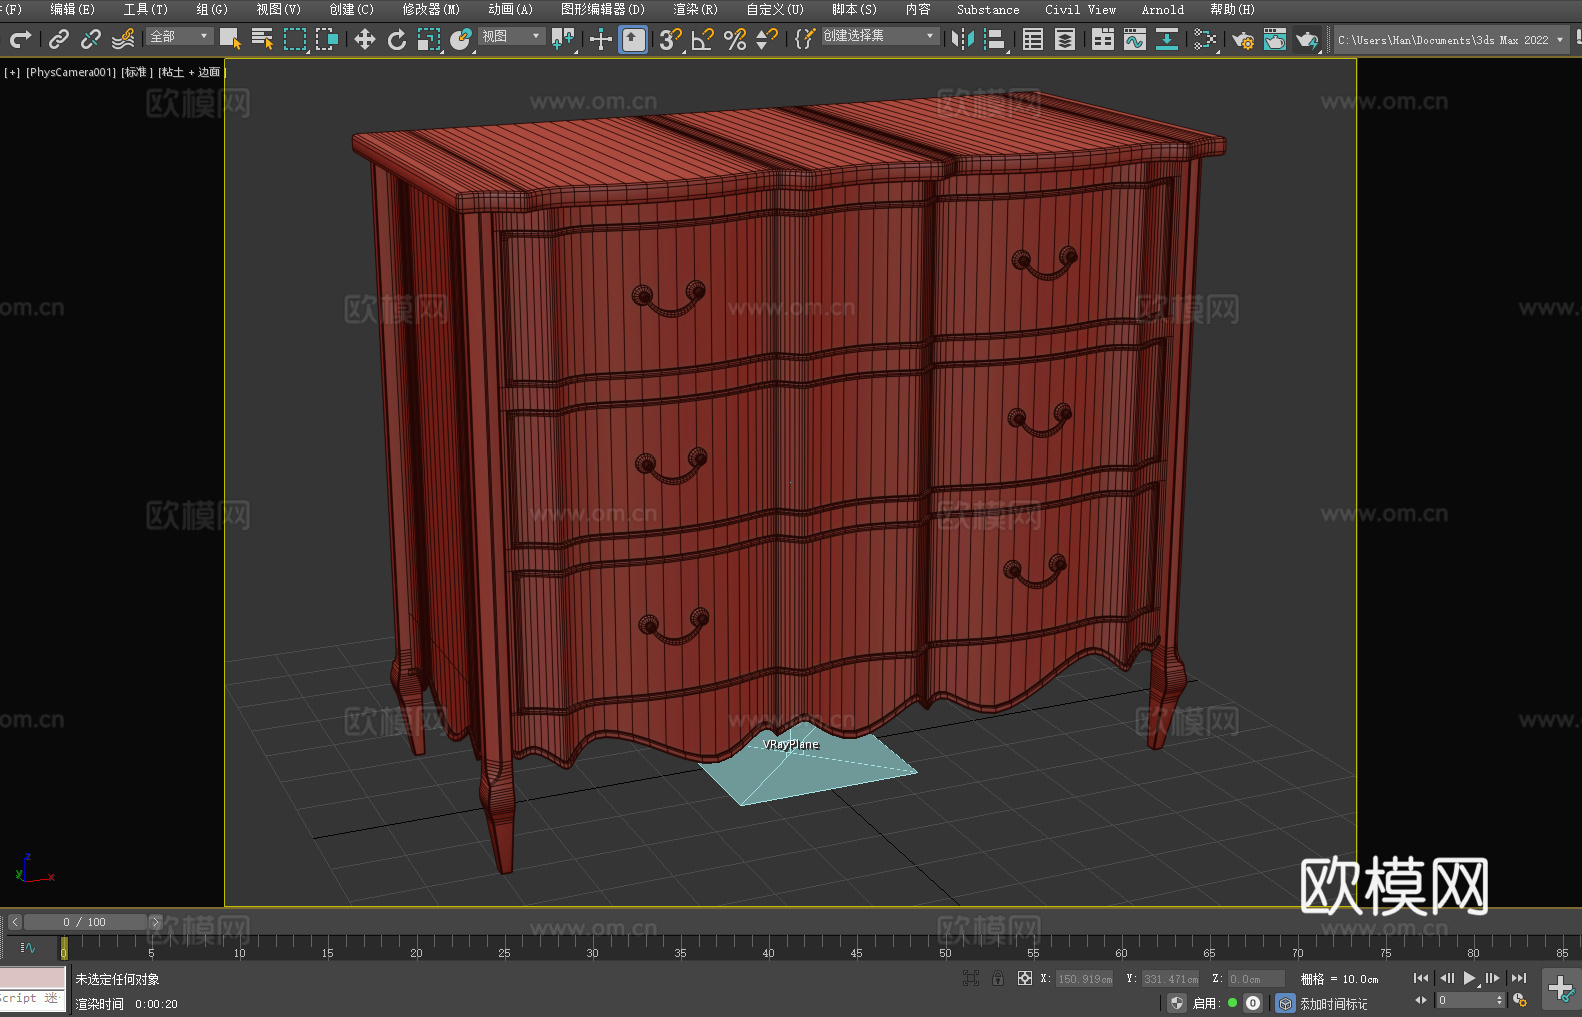Toggle the Selection Lock padlock icon
This screenshot has height=1017, width=1582.
click(x=998, y=978)
